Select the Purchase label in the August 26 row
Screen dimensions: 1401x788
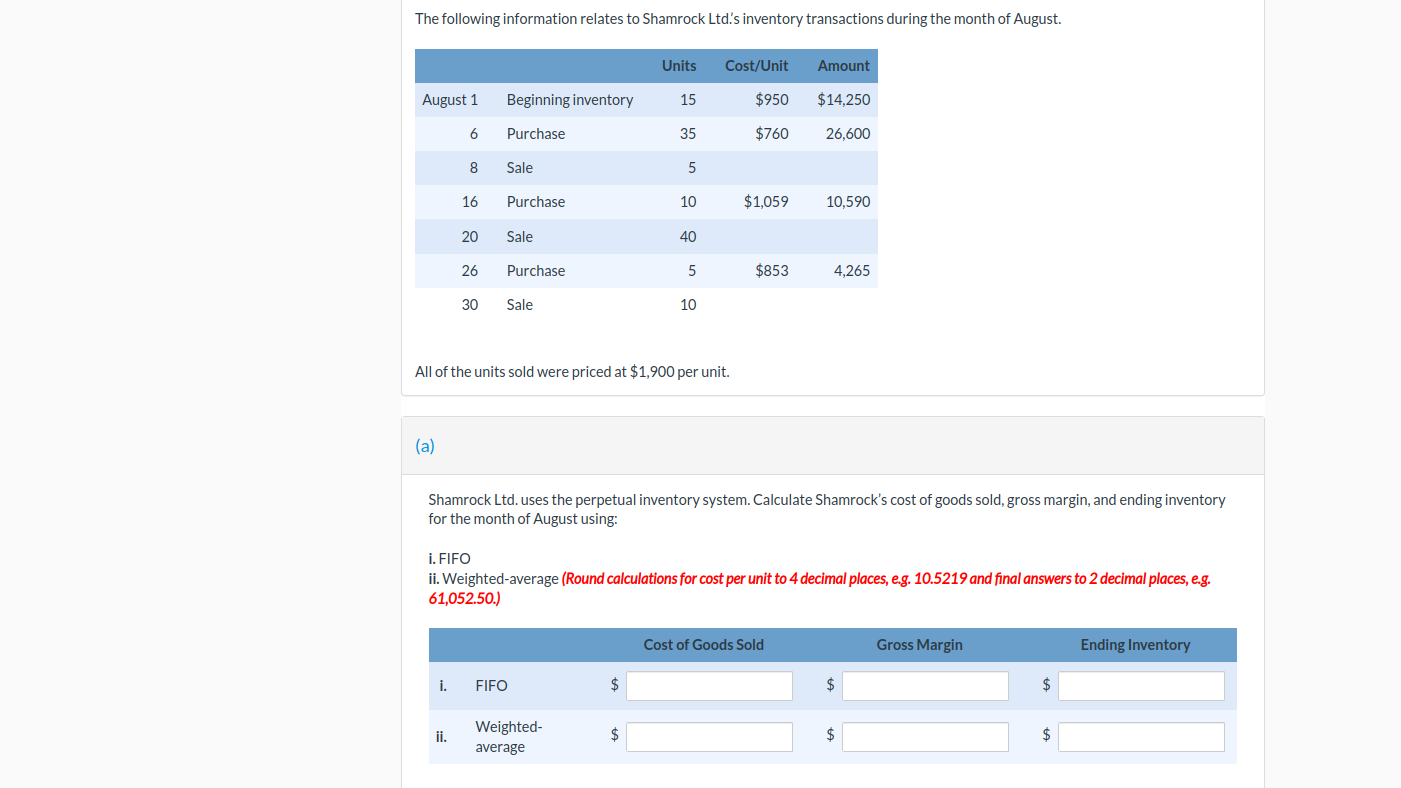click(536, 271)
